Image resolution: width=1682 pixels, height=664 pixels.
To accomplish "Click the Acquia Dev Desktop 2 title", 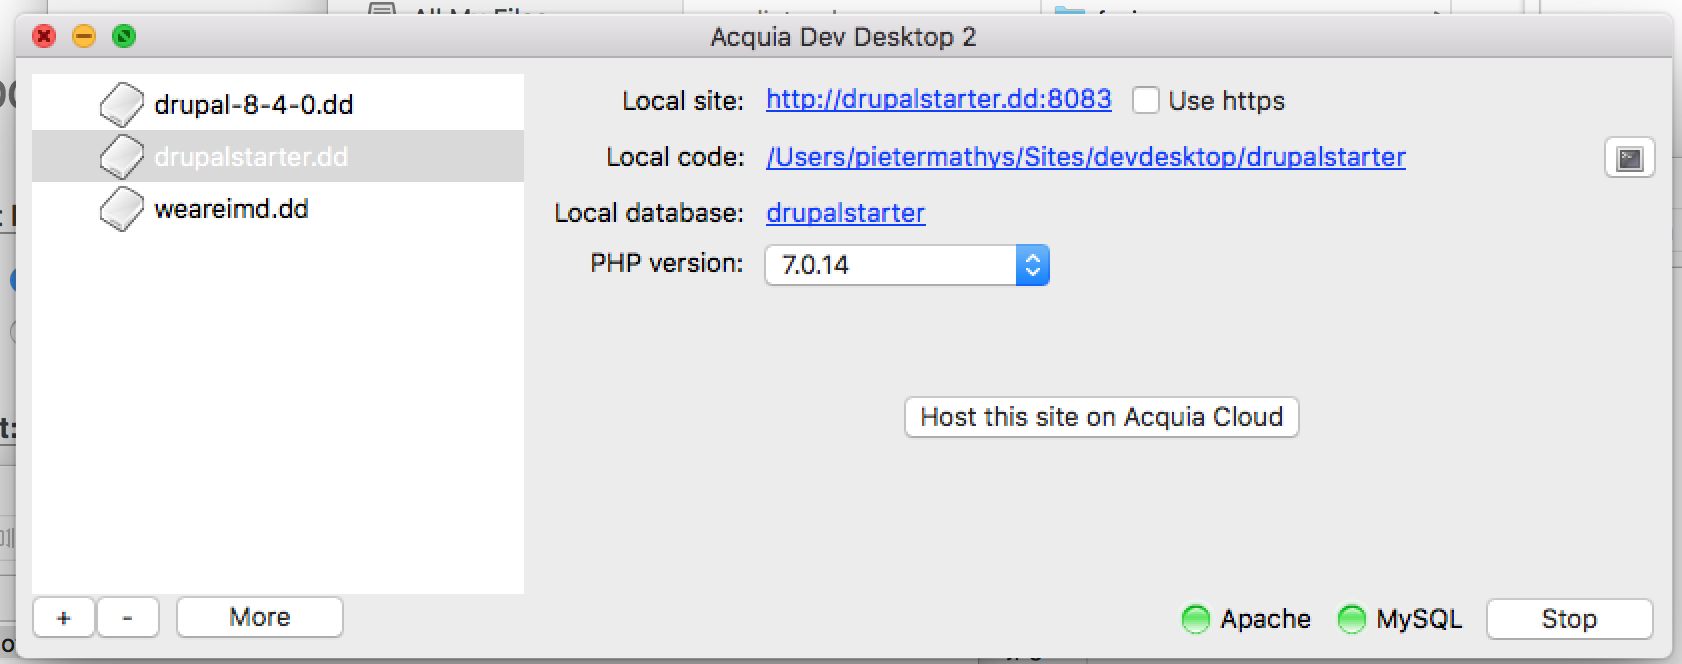I will coord(843,38).
